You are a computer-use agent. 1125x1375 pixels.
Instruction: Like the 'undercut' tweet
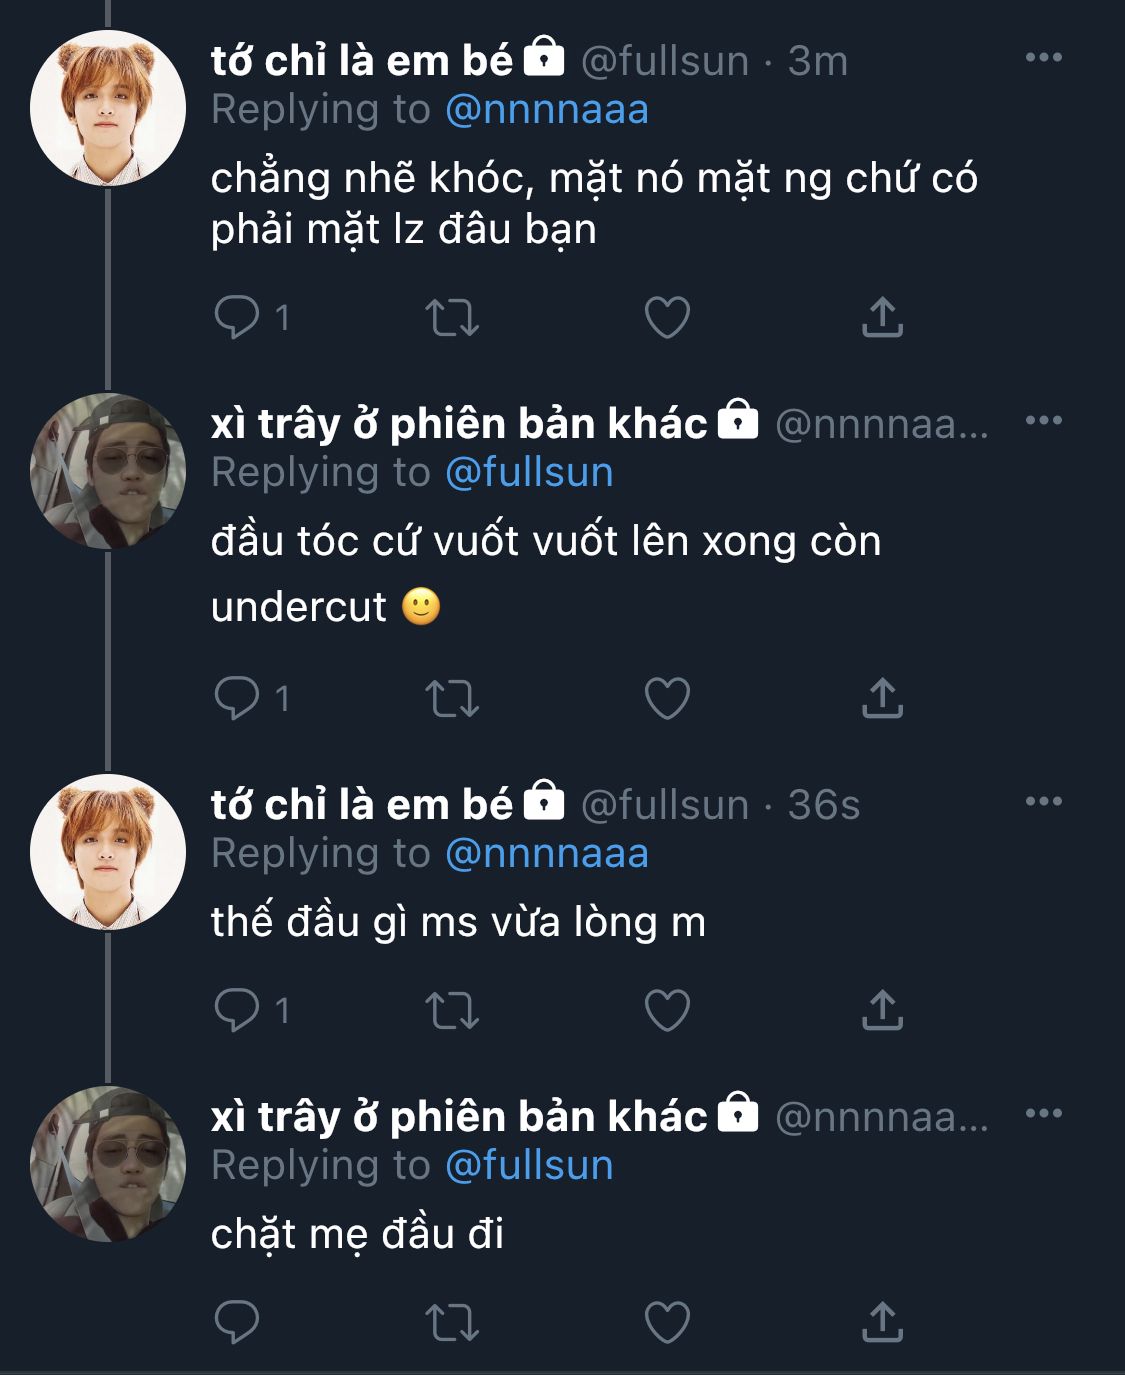667,698
